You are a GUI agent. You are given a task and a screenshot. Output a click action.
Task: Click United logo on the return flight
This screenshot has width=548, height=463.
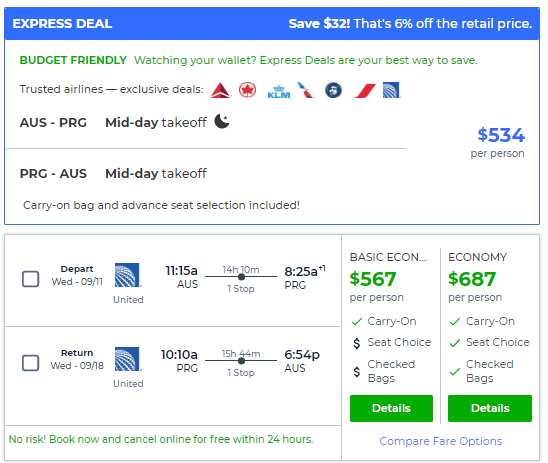point(128,359)
